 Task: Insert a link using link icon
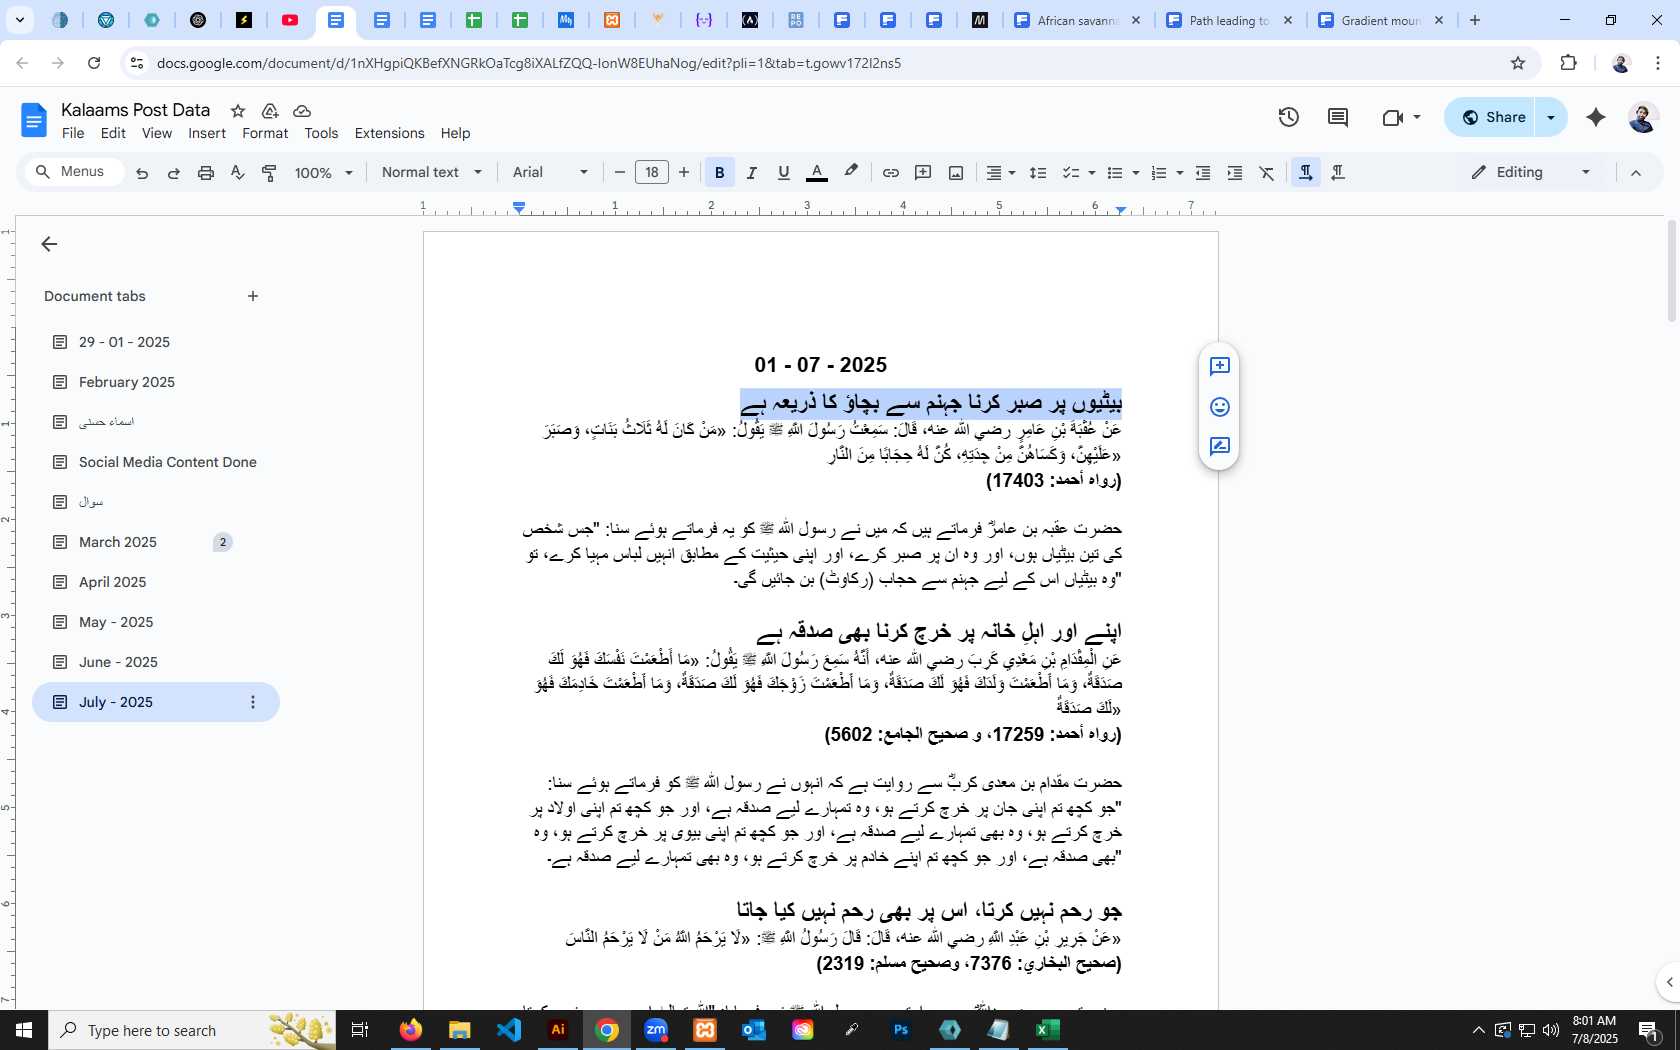[x=890, y=173]
